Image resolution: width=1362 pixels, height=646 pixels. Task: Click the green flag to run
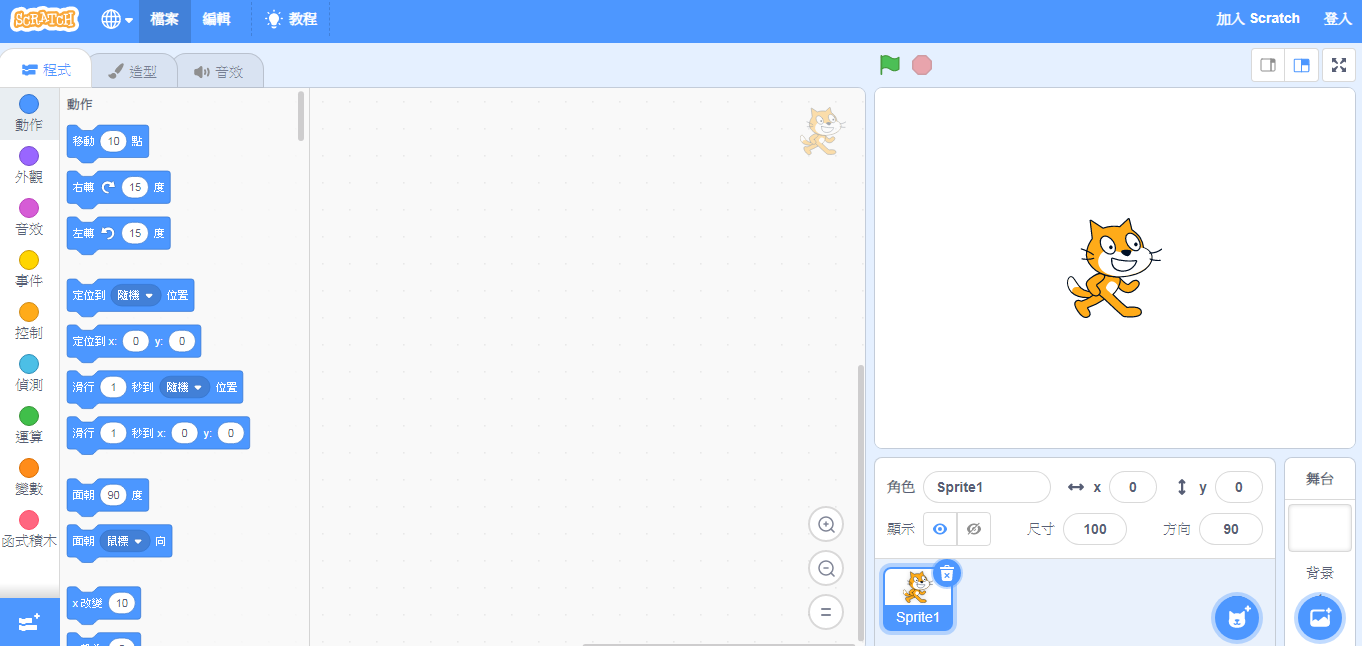[890, 65]
